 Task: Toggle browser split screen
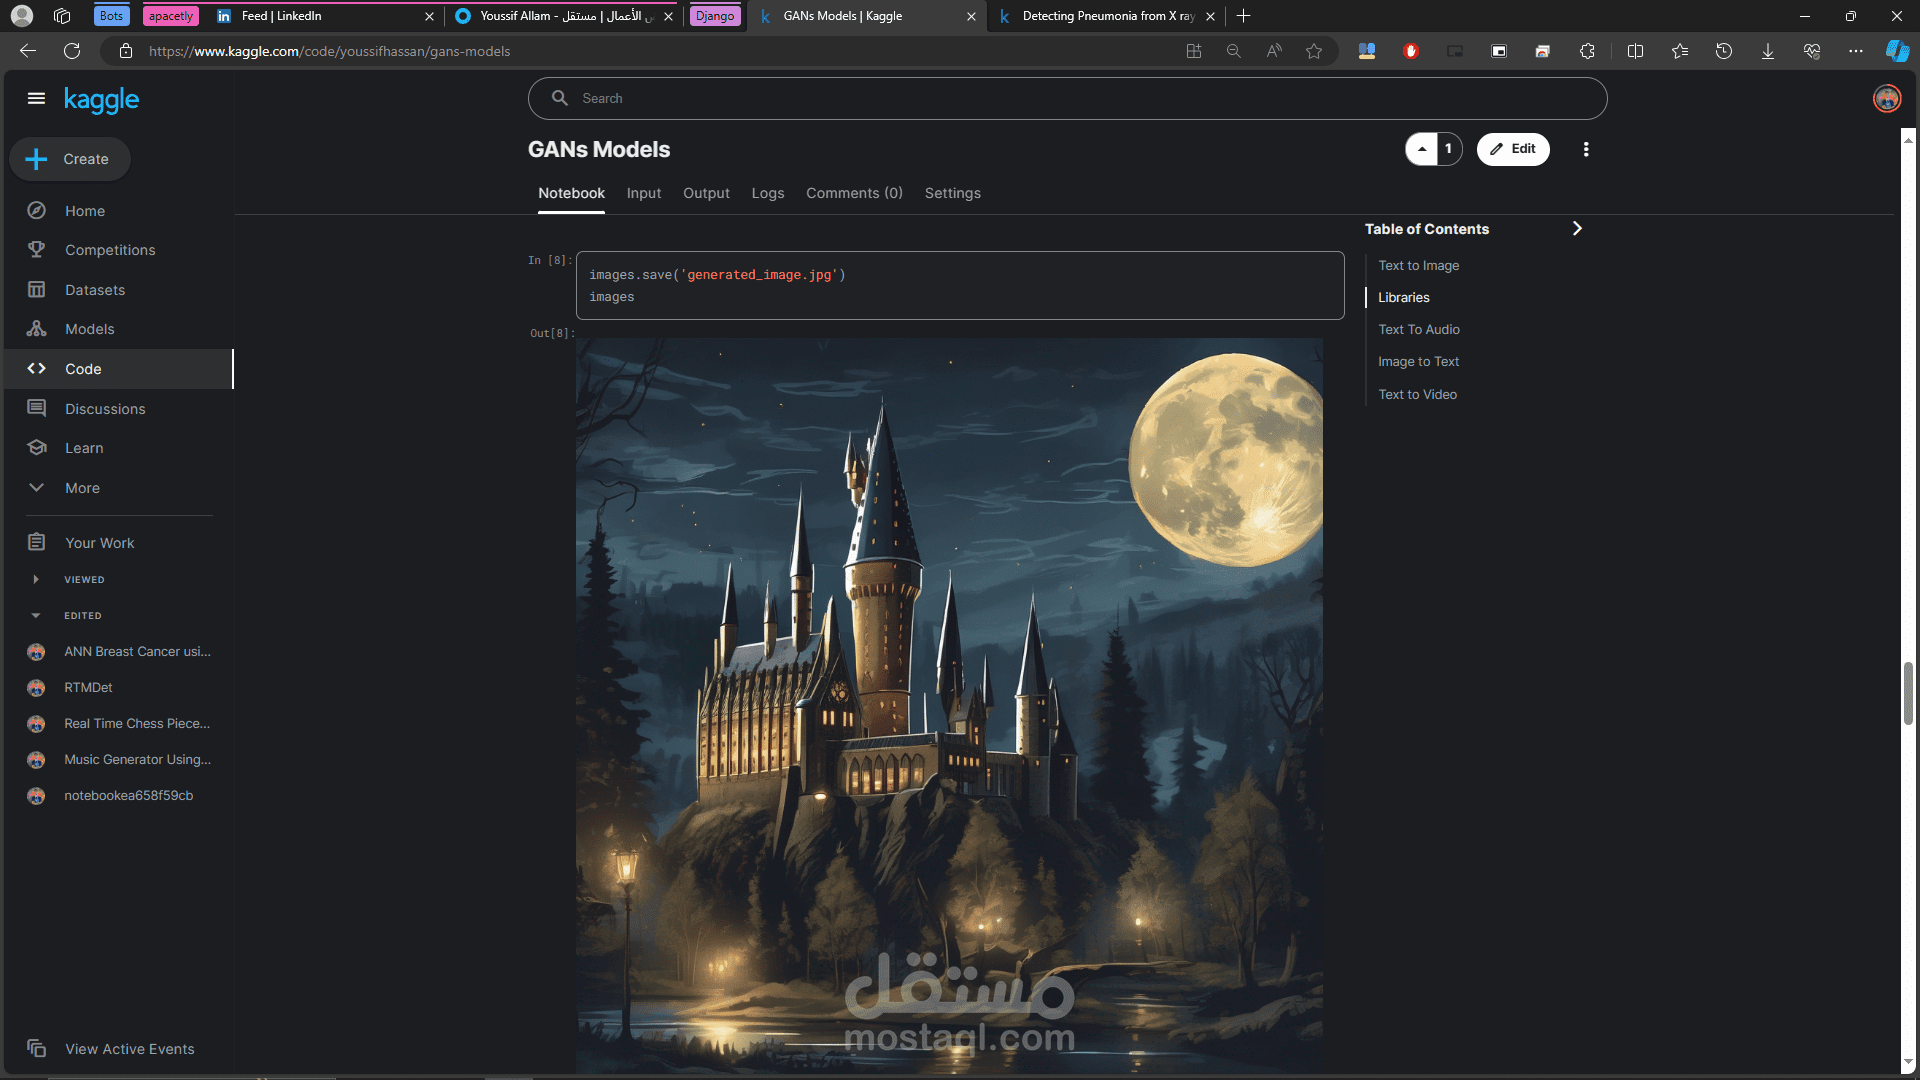pos(1636,51)
